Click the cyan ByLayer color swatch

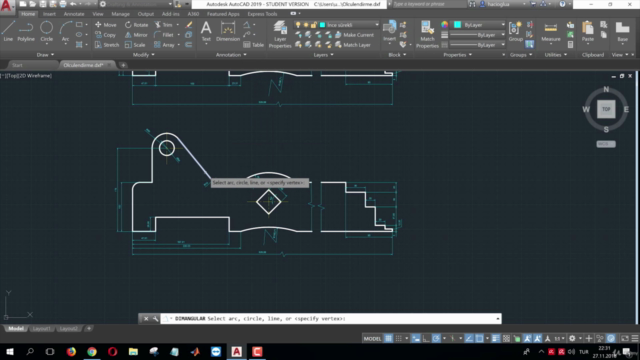[x=458, y=25]
